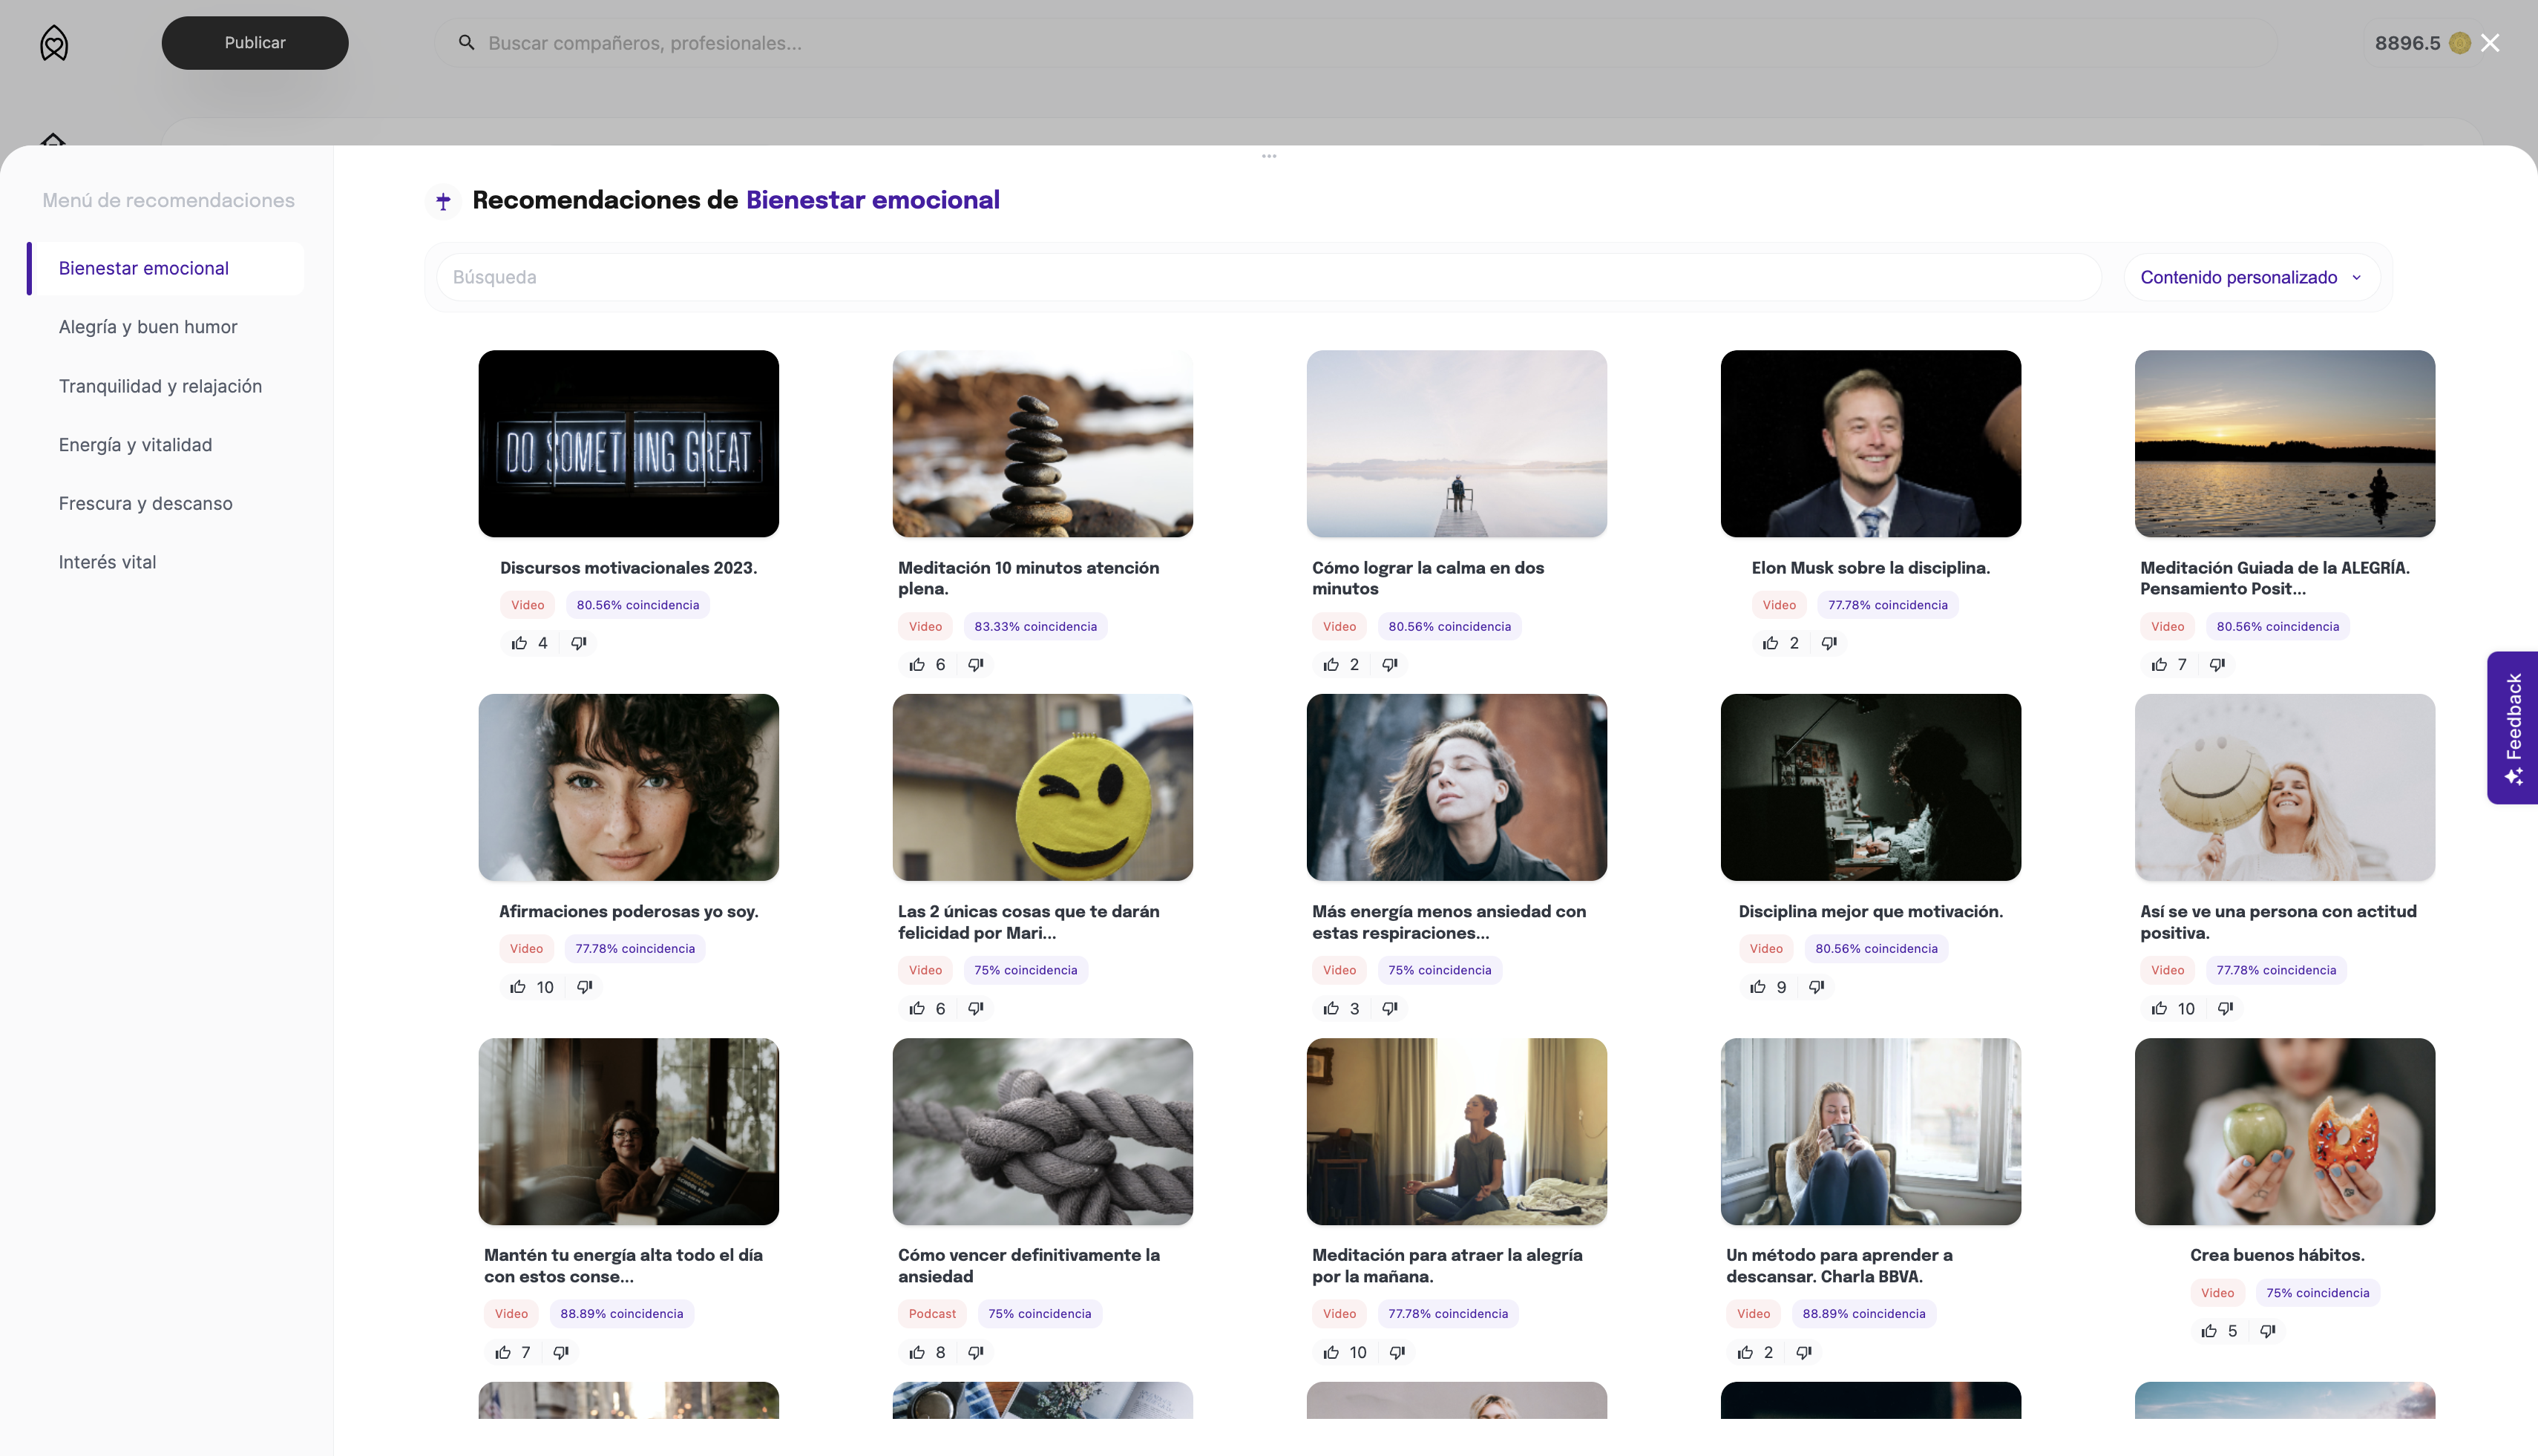Open the yellow winking smiley thumbnail

click(1042, 787)
